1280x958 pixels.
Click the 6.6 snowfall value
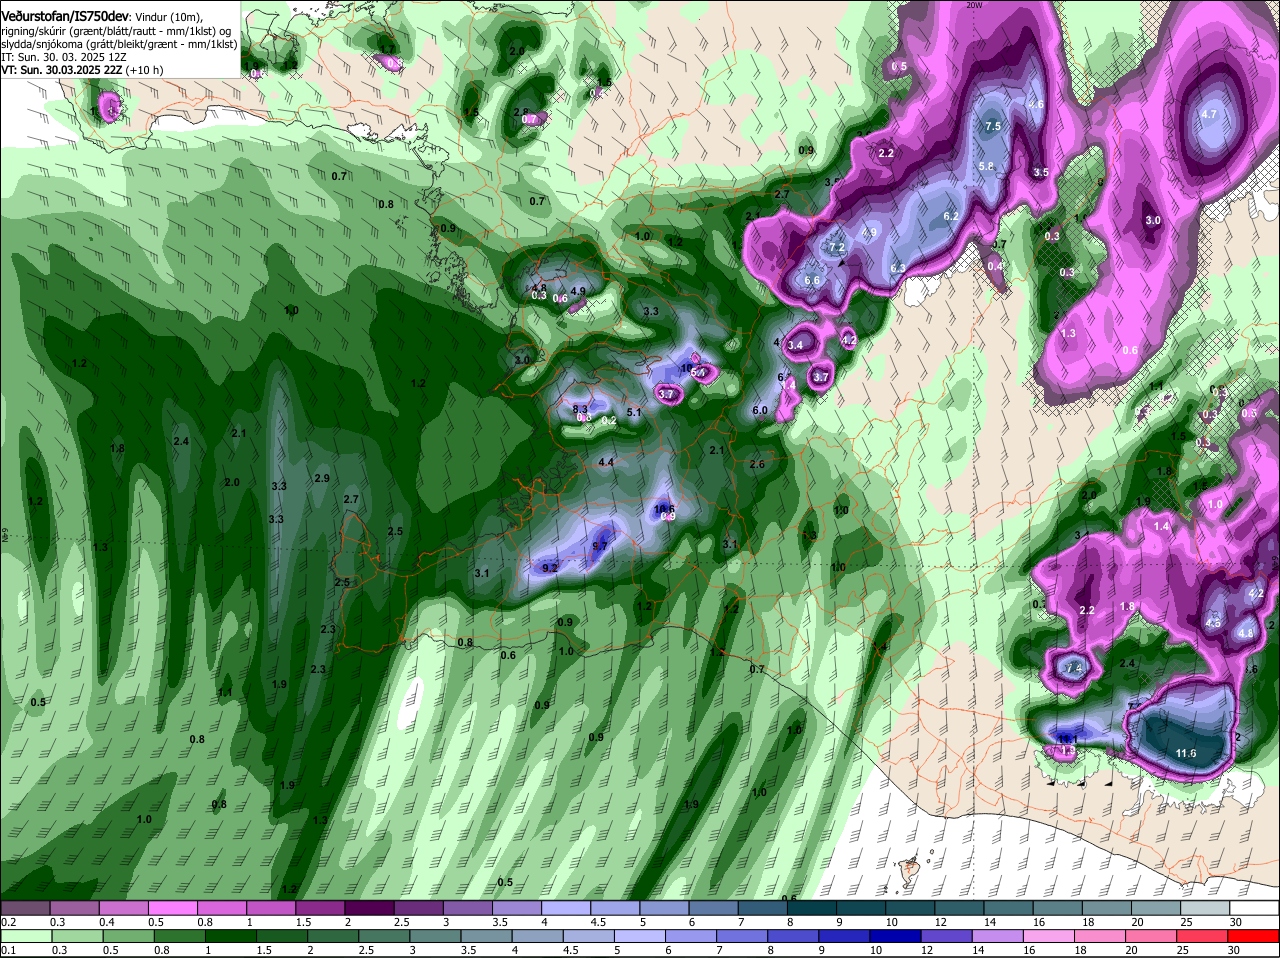812,280
